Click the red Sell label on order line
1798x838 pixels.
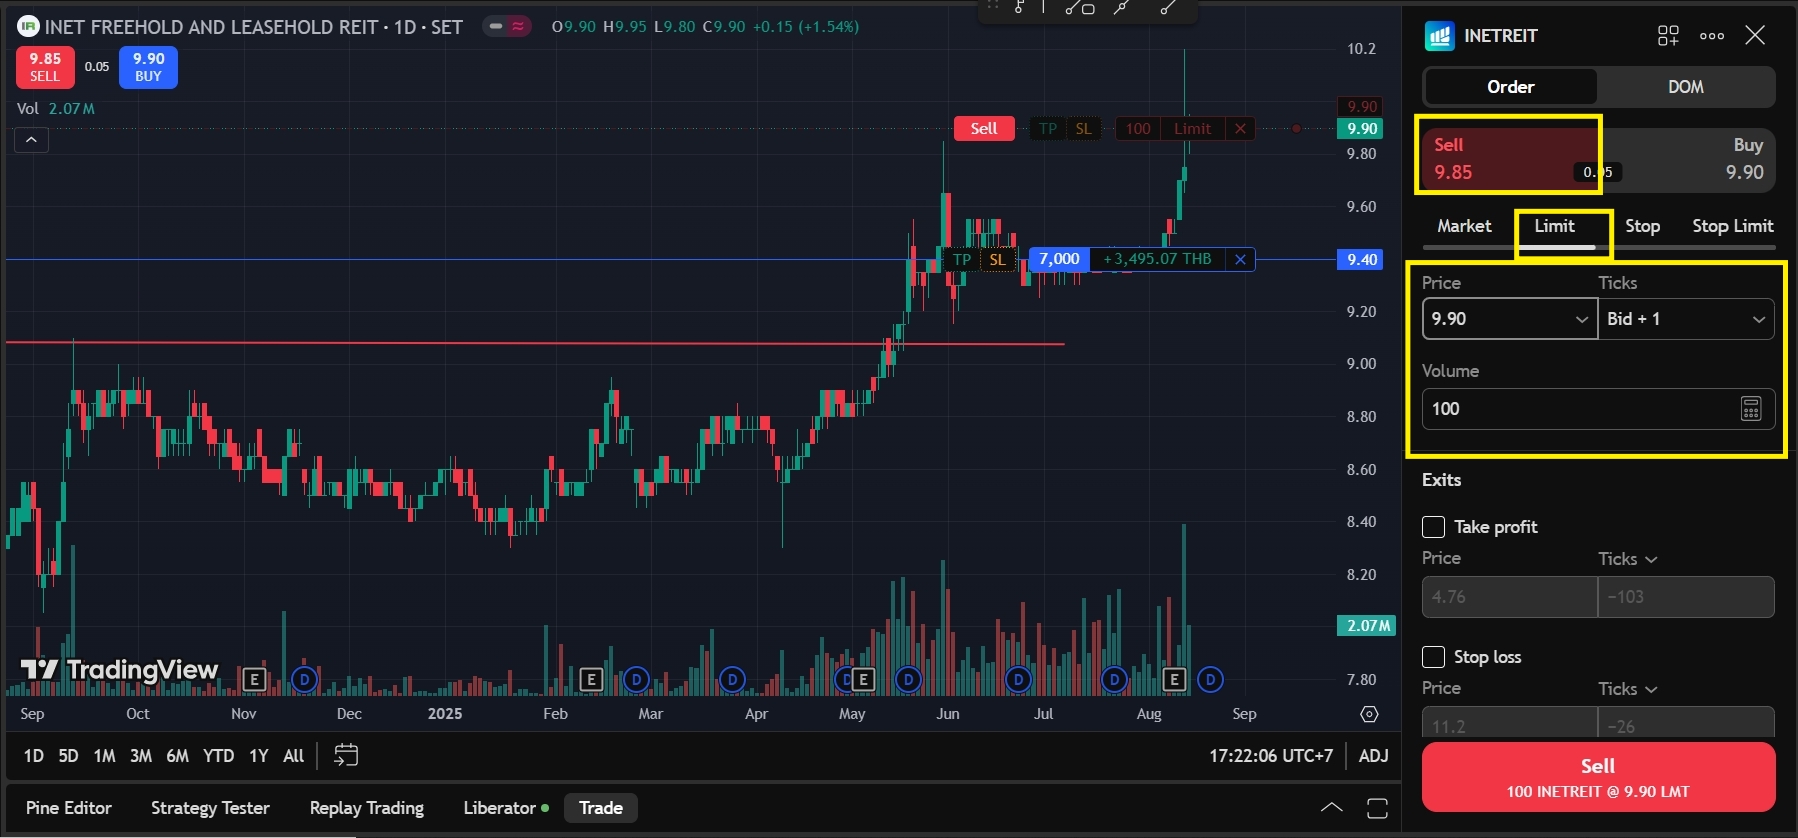pyautogui.click(x=984, y=128)
